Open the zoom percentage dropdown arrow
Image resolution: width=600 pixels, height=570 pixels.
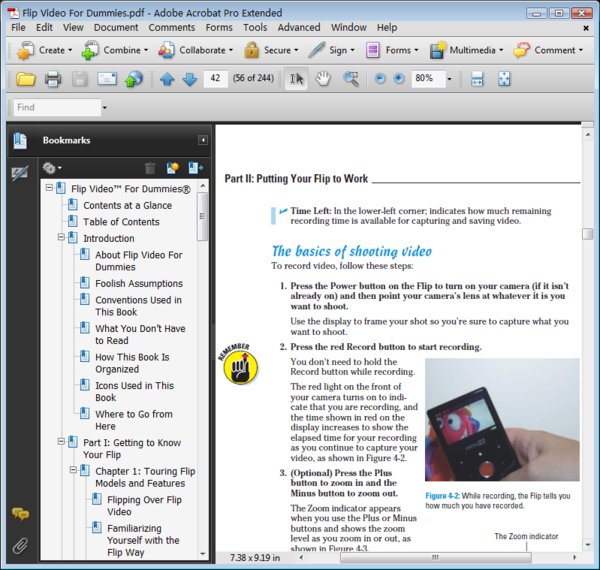449,80
